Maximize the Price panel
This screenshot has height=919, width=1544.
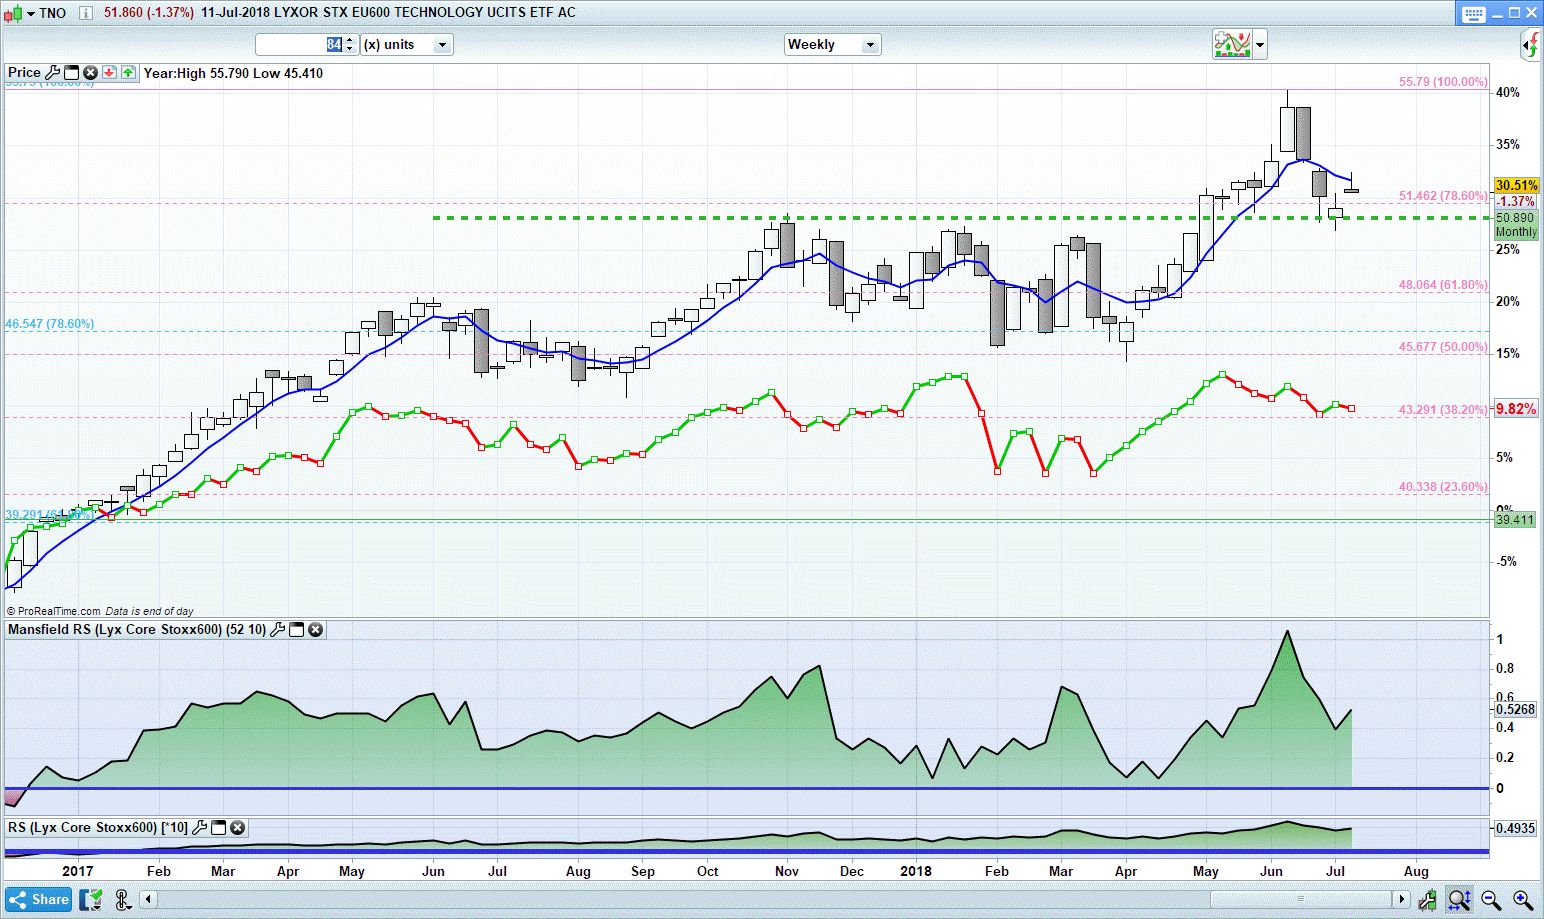coord(72,72)
